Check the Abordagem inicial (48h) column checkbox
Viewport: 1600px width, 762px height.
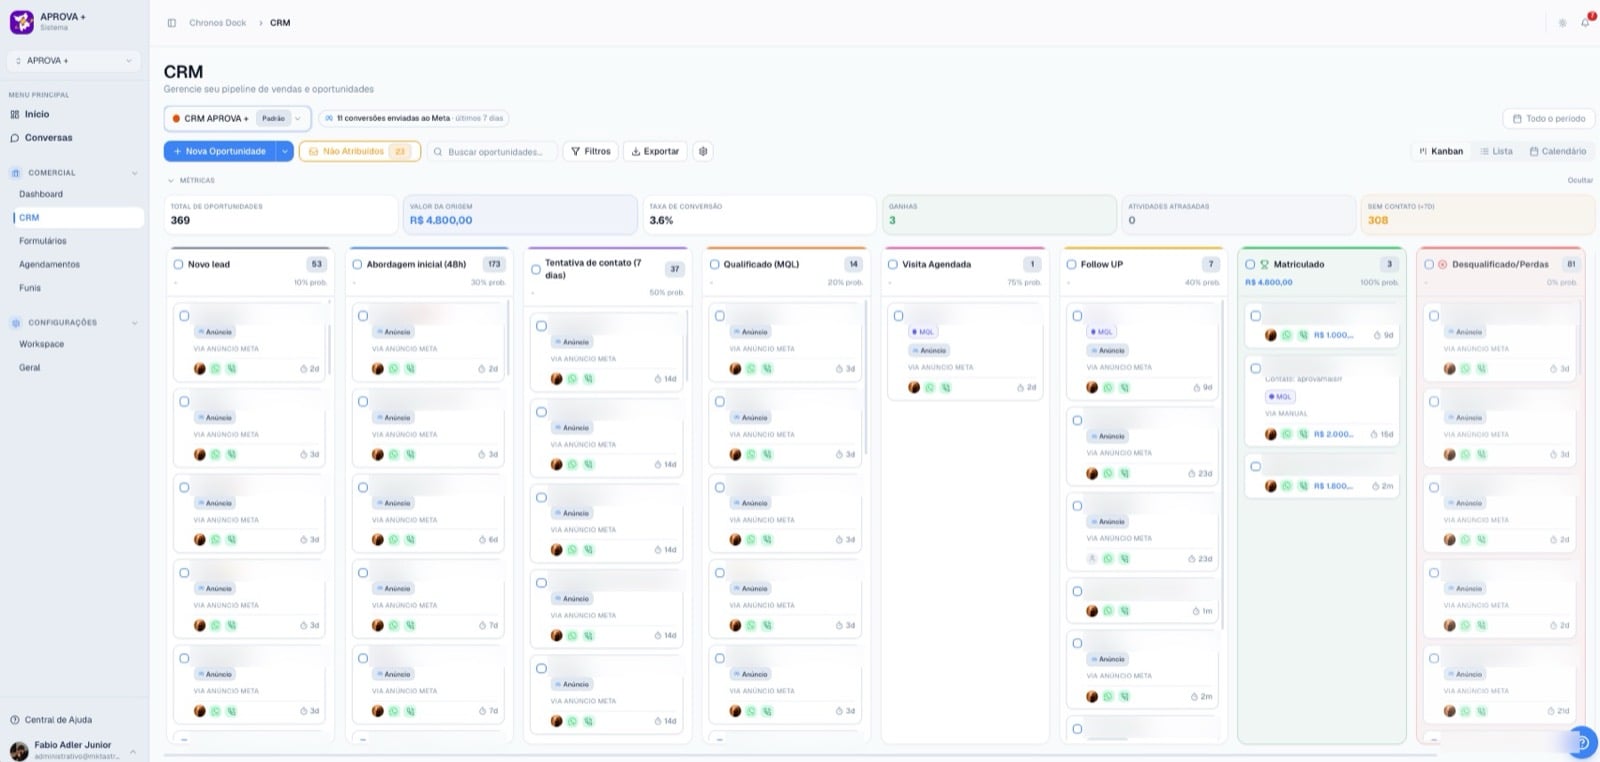pos(357,265)
